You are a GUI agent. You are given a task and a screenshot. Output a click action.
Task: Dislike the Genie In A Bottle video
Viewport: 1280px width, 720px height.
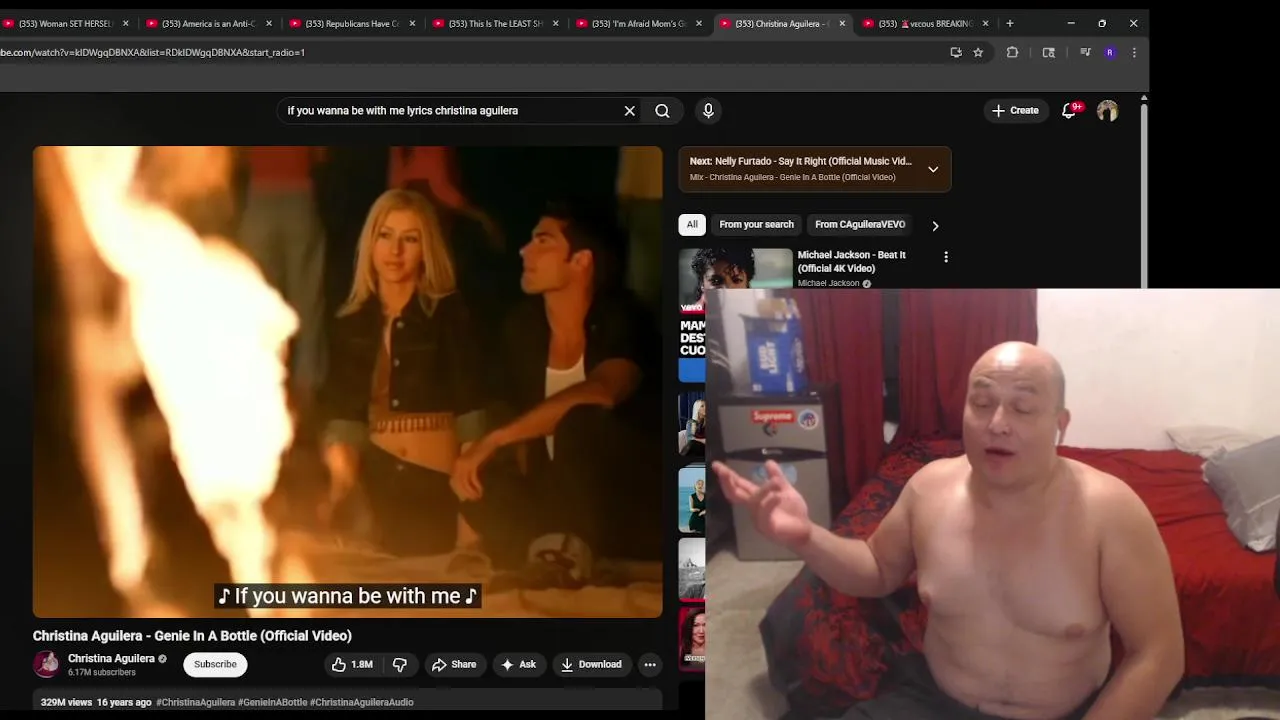pyautogui.click(x=399, y=664)
